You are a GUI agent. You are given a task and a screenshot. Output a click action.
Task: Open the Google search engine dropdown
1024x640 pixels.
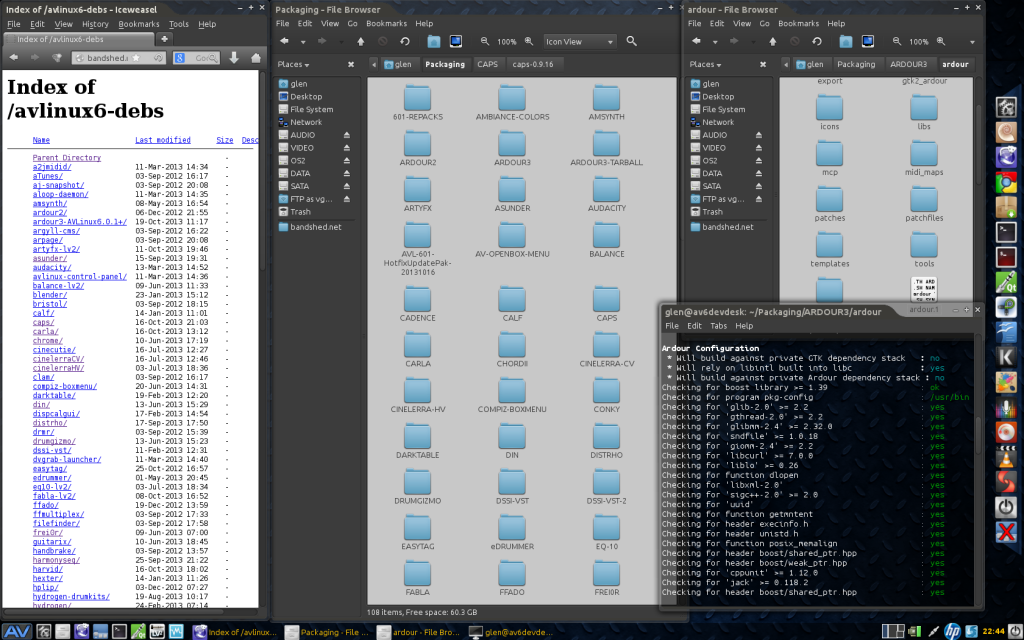click(x=180, y=58)
